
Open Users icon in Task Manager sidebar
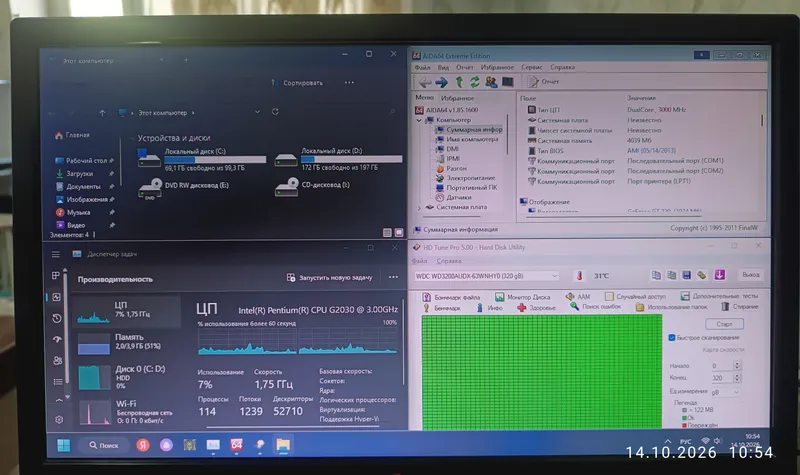pos(58,361)
